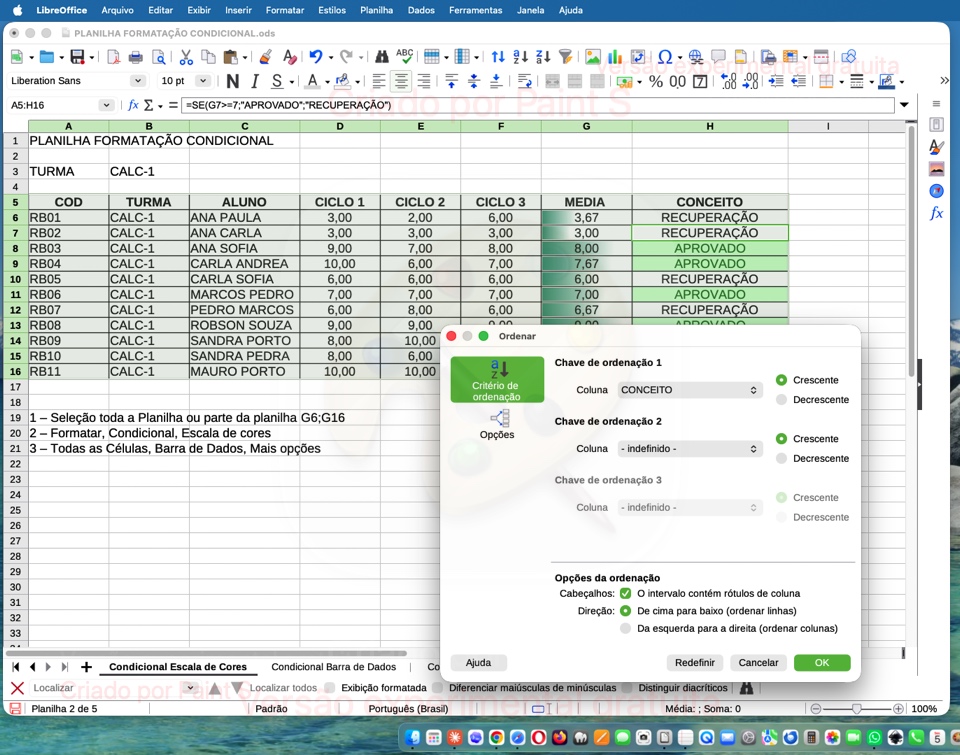Click the Print icon in toolbar

(135, 57)
